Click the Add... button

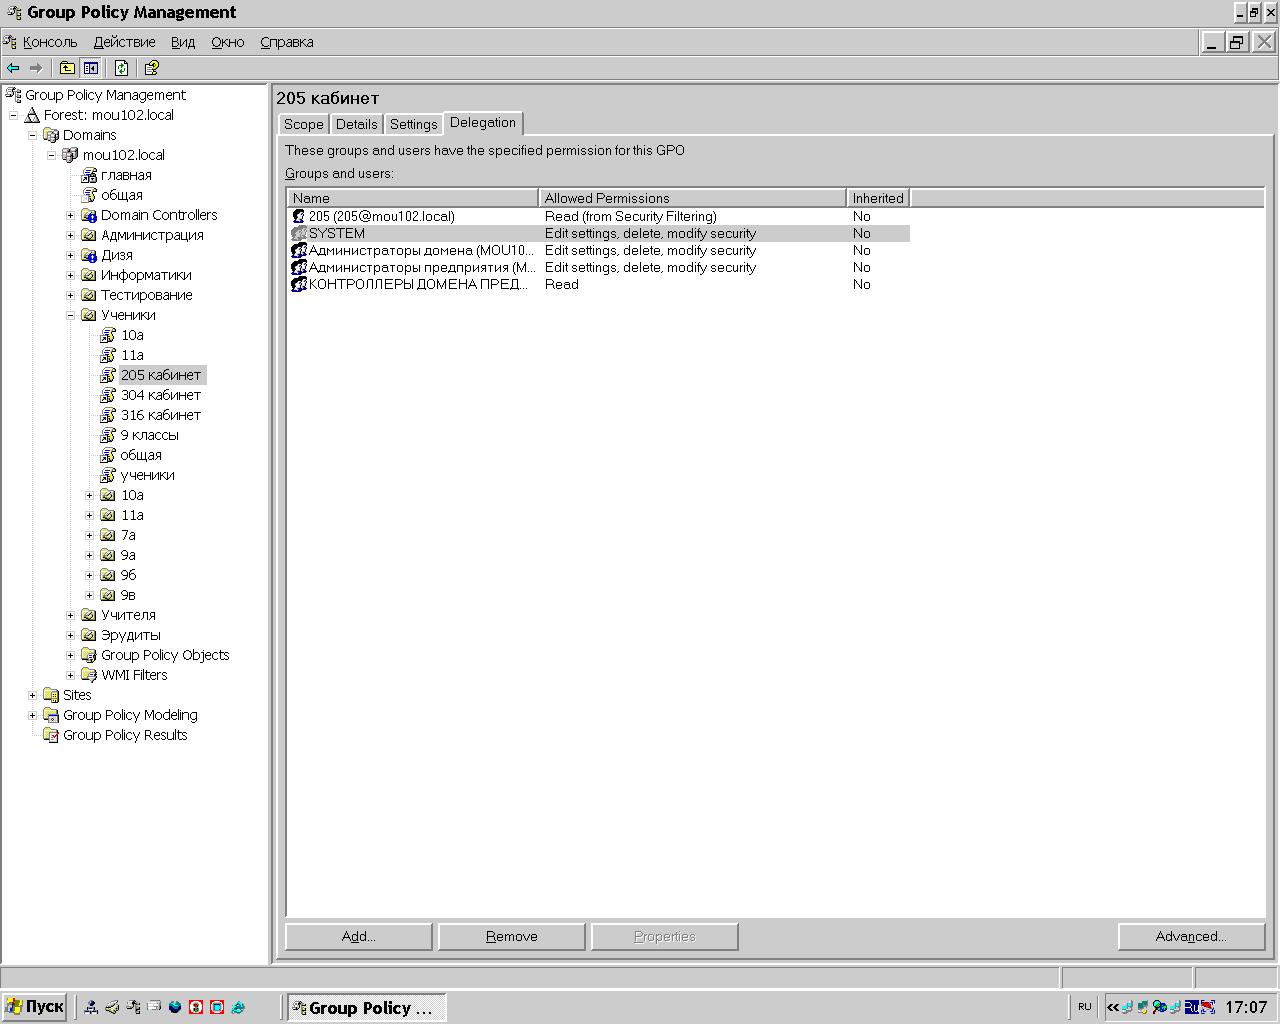358,936
